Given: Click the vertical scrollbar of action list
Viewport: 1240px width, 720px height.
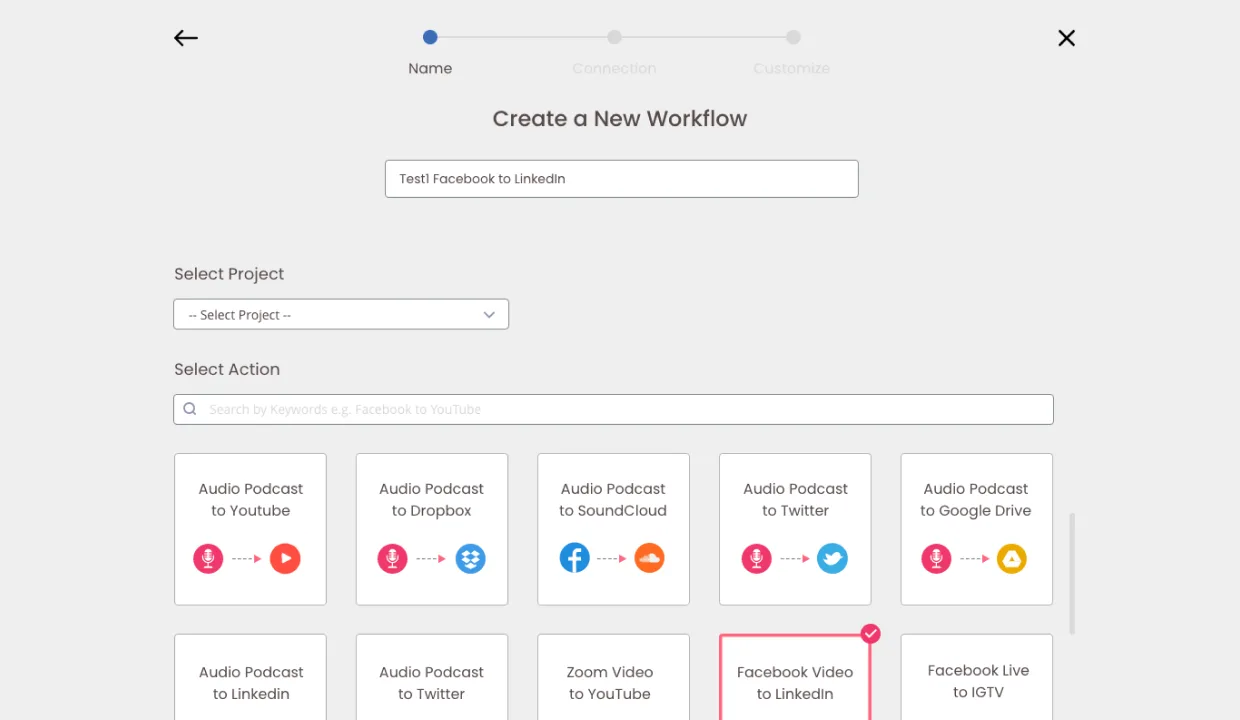Looking at the screenshot, I should point(1072,574).
